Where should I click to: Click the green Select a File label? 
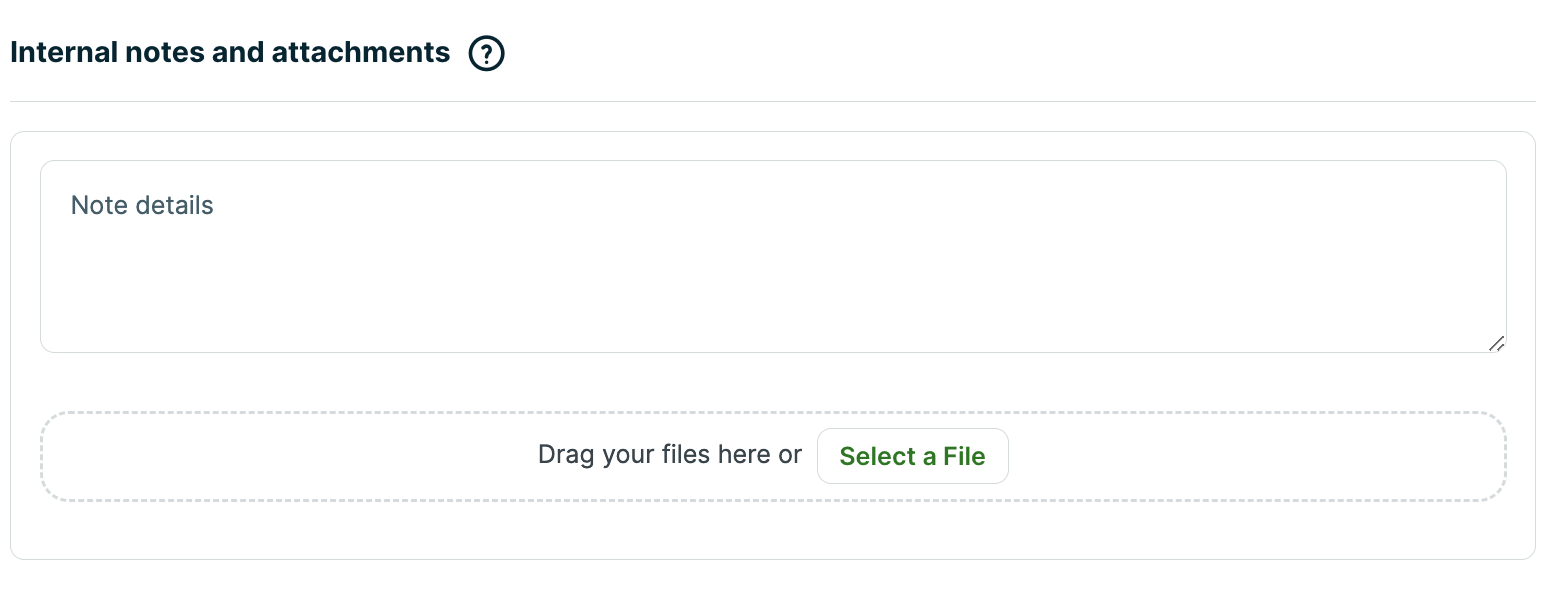(x=912, y=456)
